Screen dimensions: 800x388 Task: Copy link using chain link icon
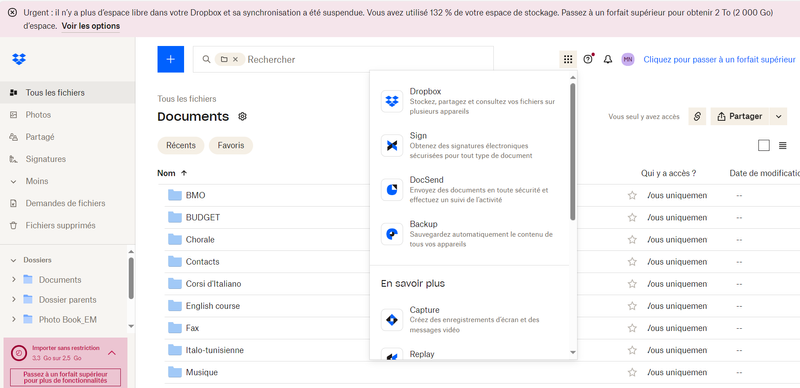(697, 116)
